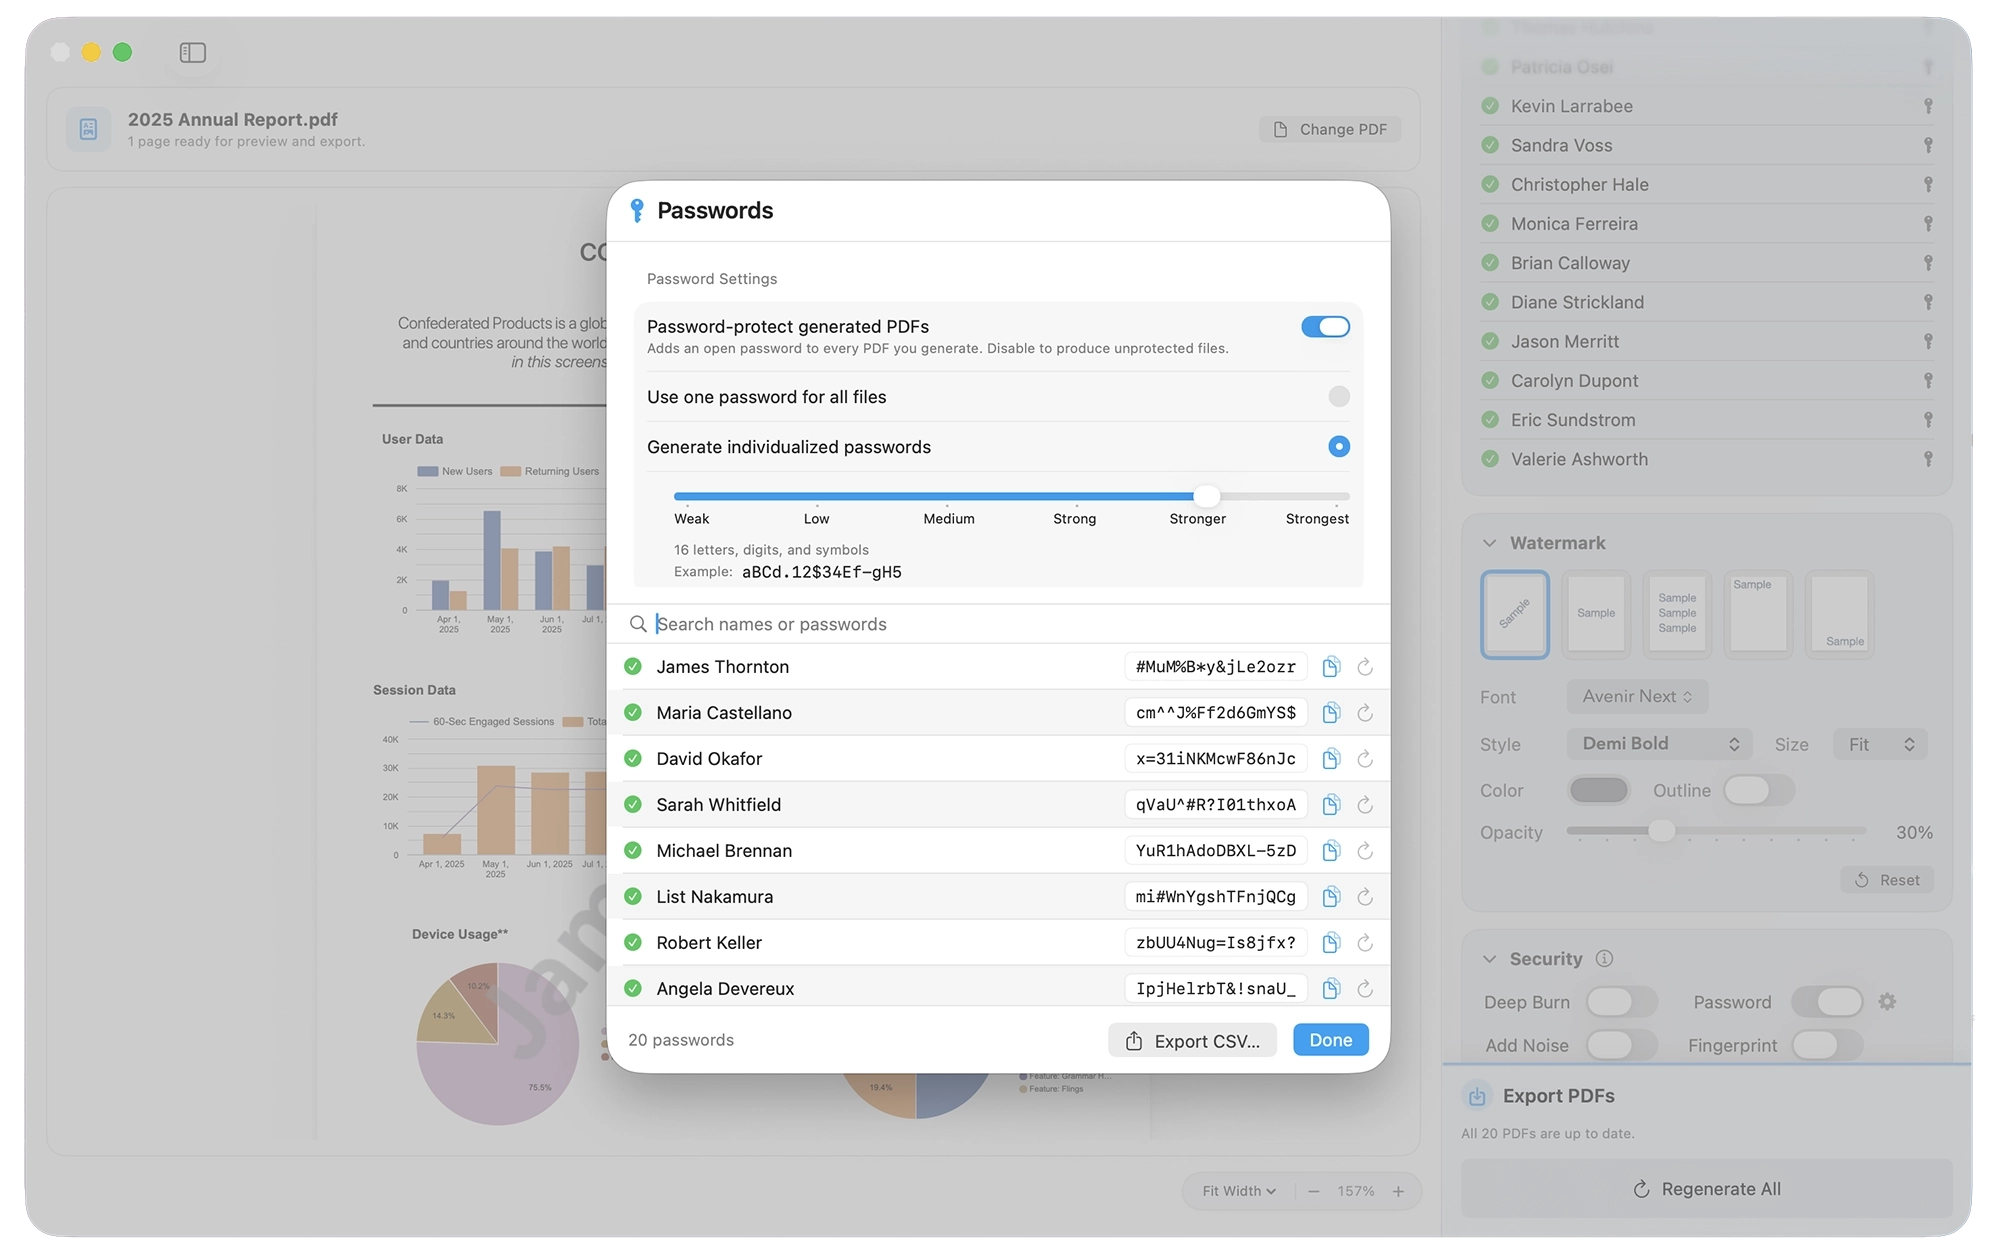
Task: Click the key icon beside Kevin Larrabee
Action: (x=1928, y=106)
